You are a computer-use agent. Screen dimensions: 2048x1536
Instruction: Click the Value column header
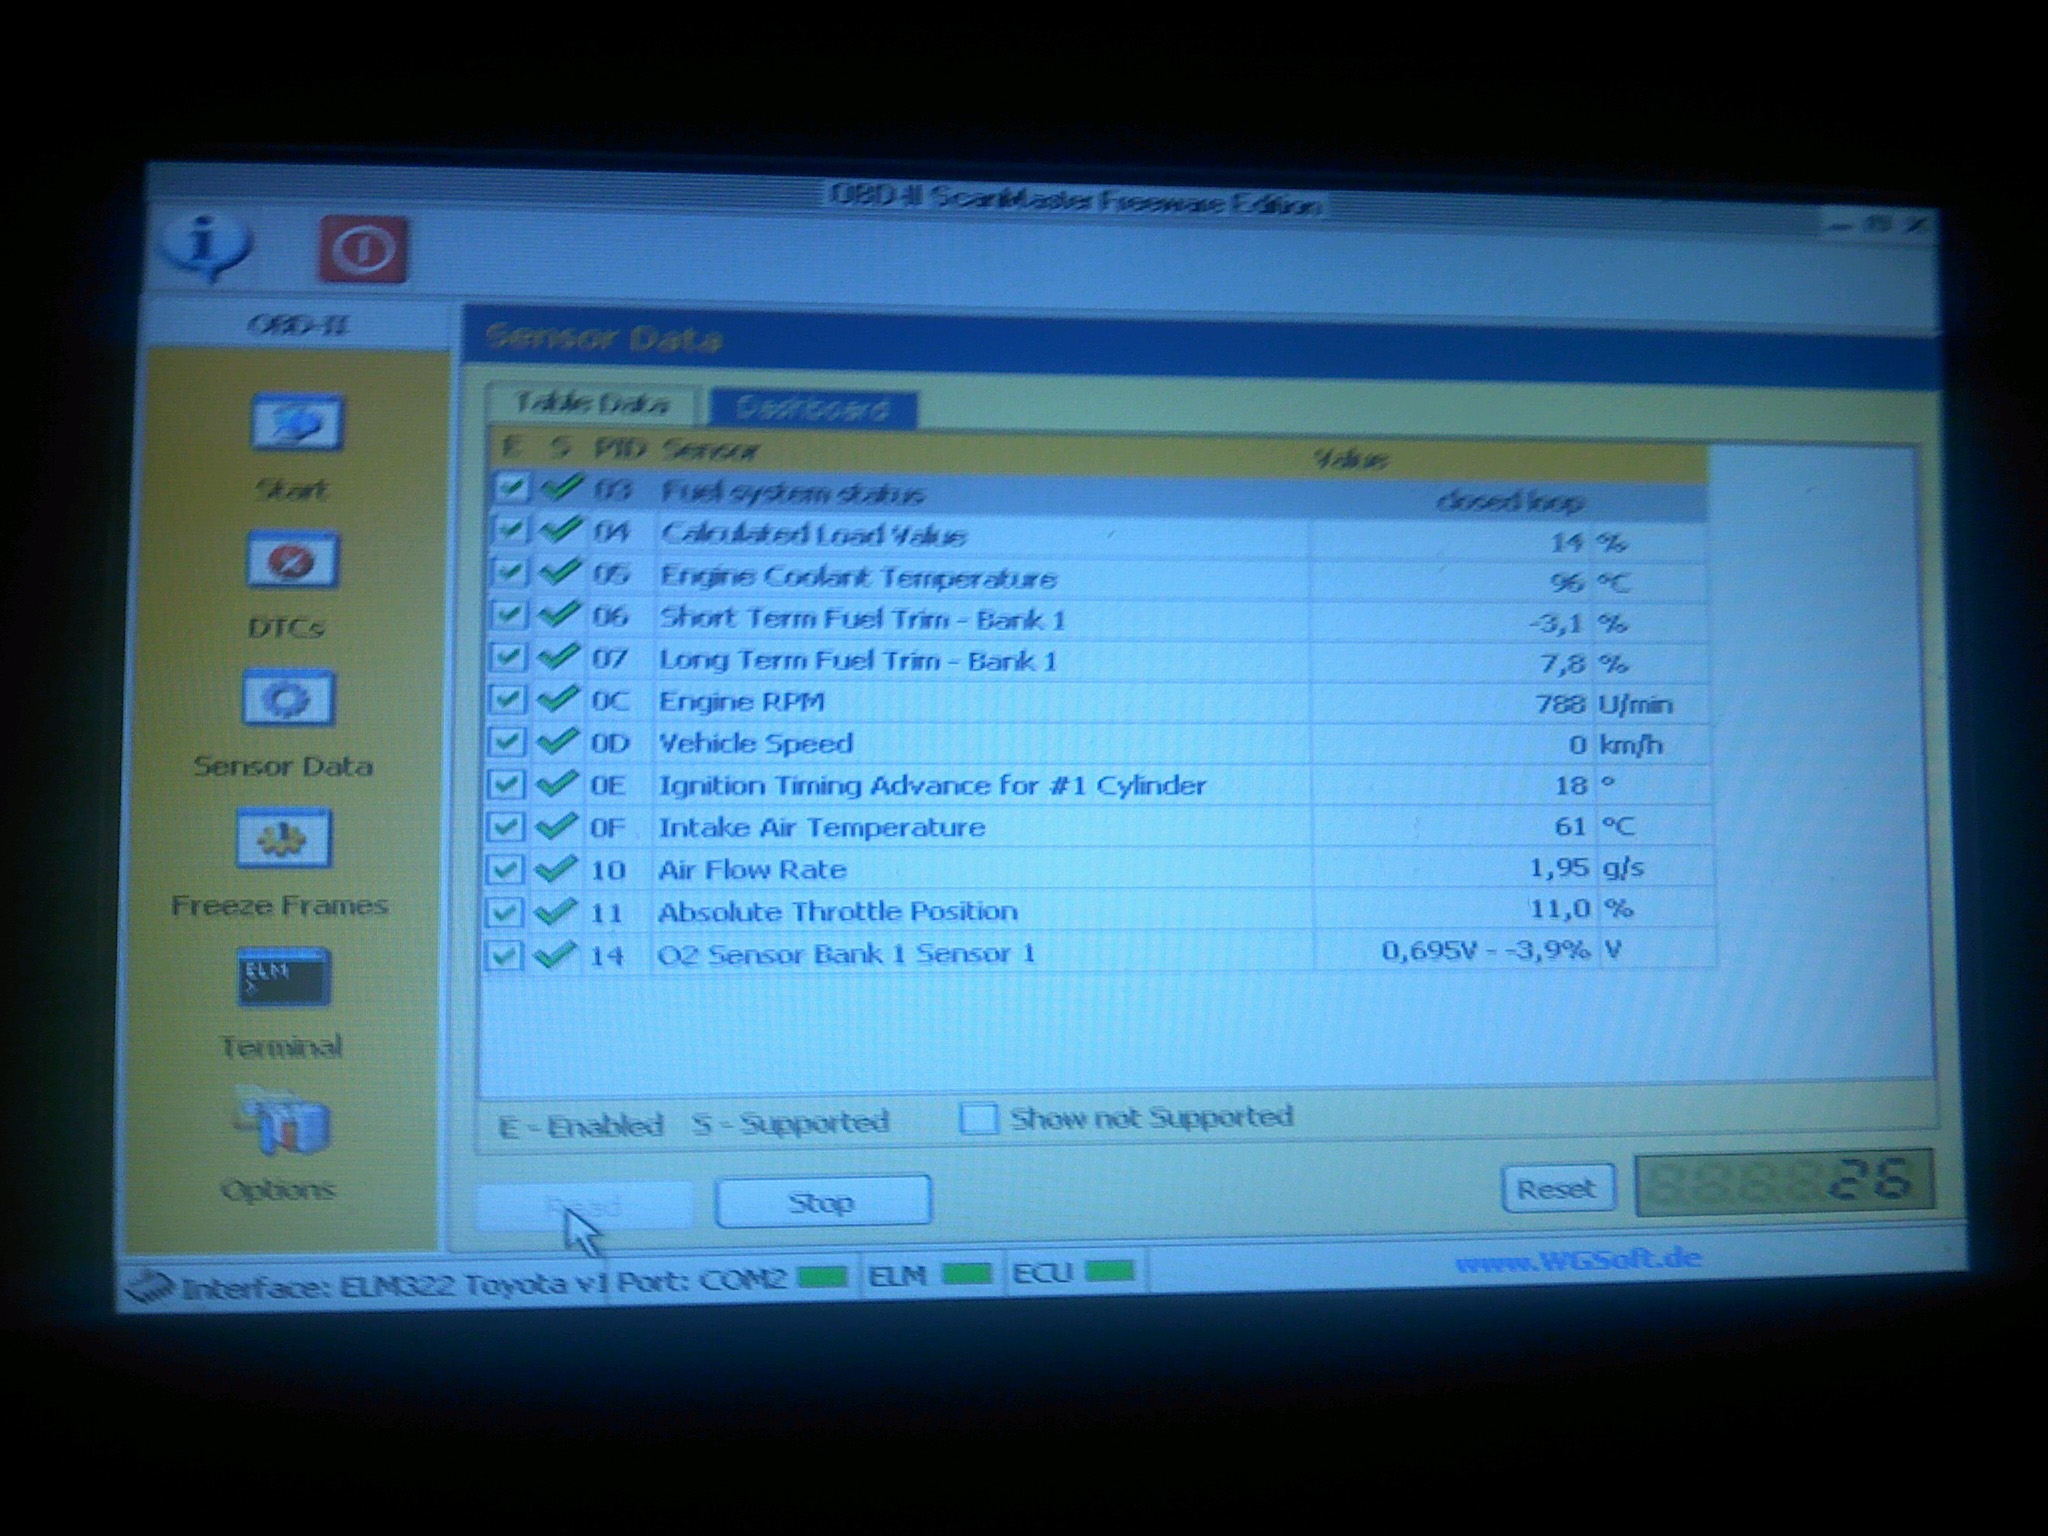tap(1350, 459)
